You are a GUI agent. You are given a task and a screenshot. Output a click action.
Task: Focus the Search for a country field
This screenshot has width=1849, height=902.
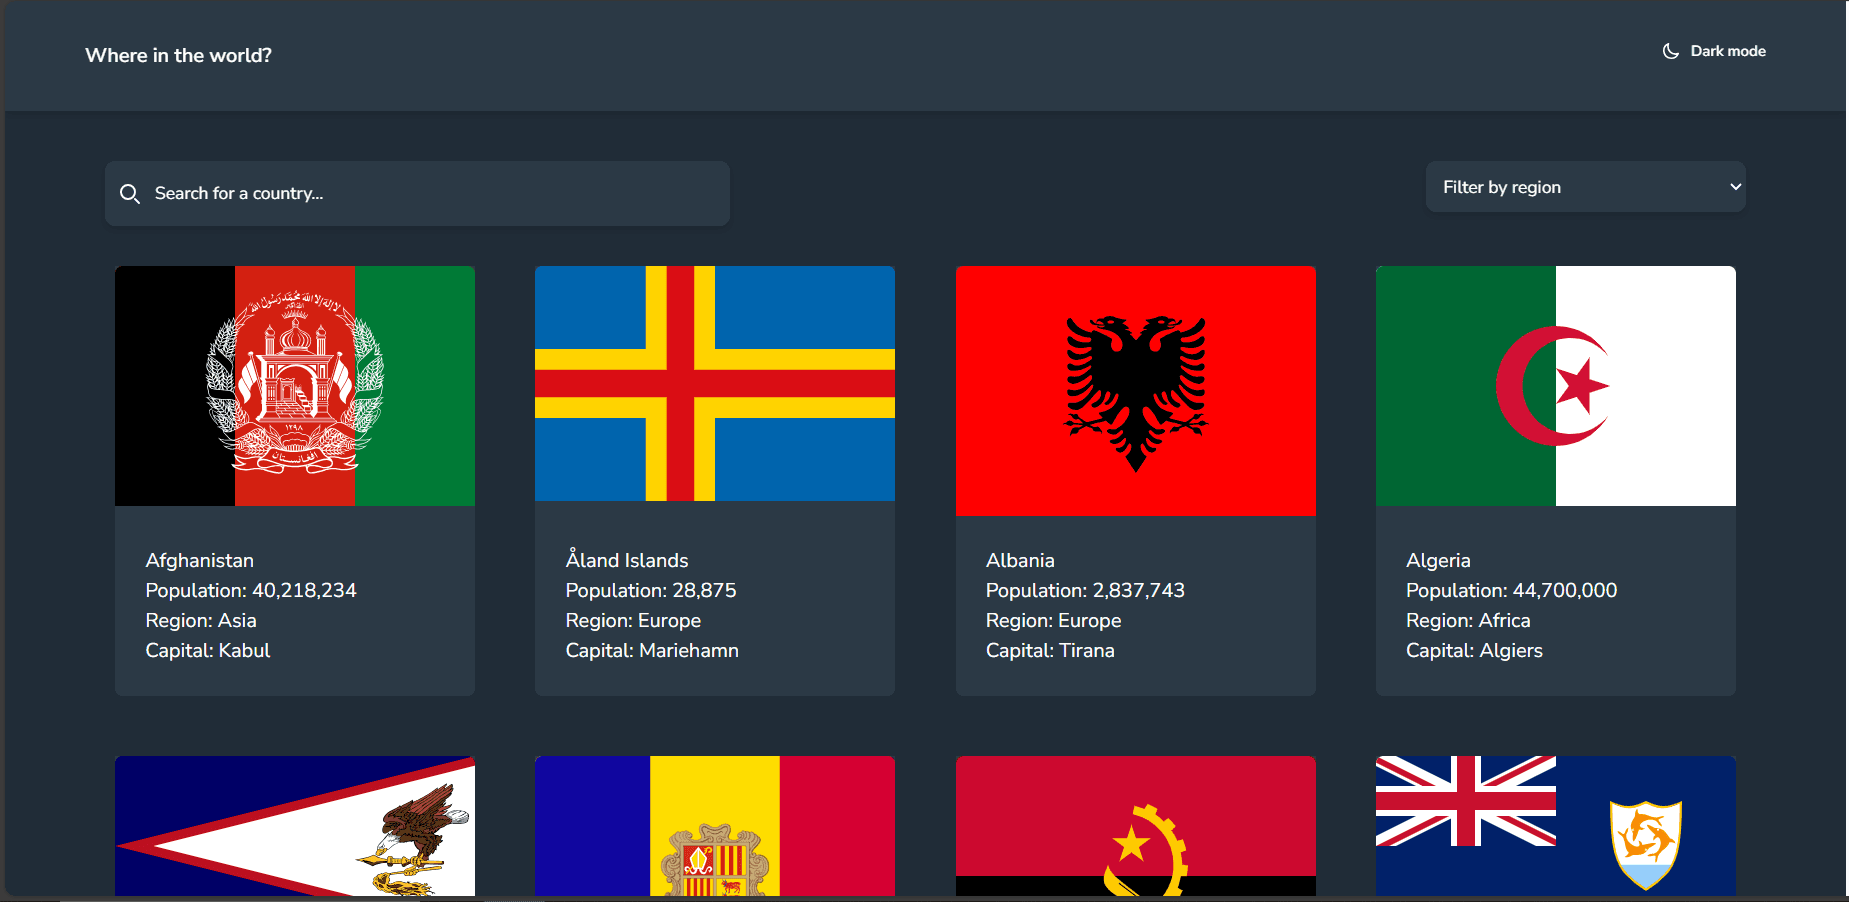pyautogui.click(x=417, y=193)
